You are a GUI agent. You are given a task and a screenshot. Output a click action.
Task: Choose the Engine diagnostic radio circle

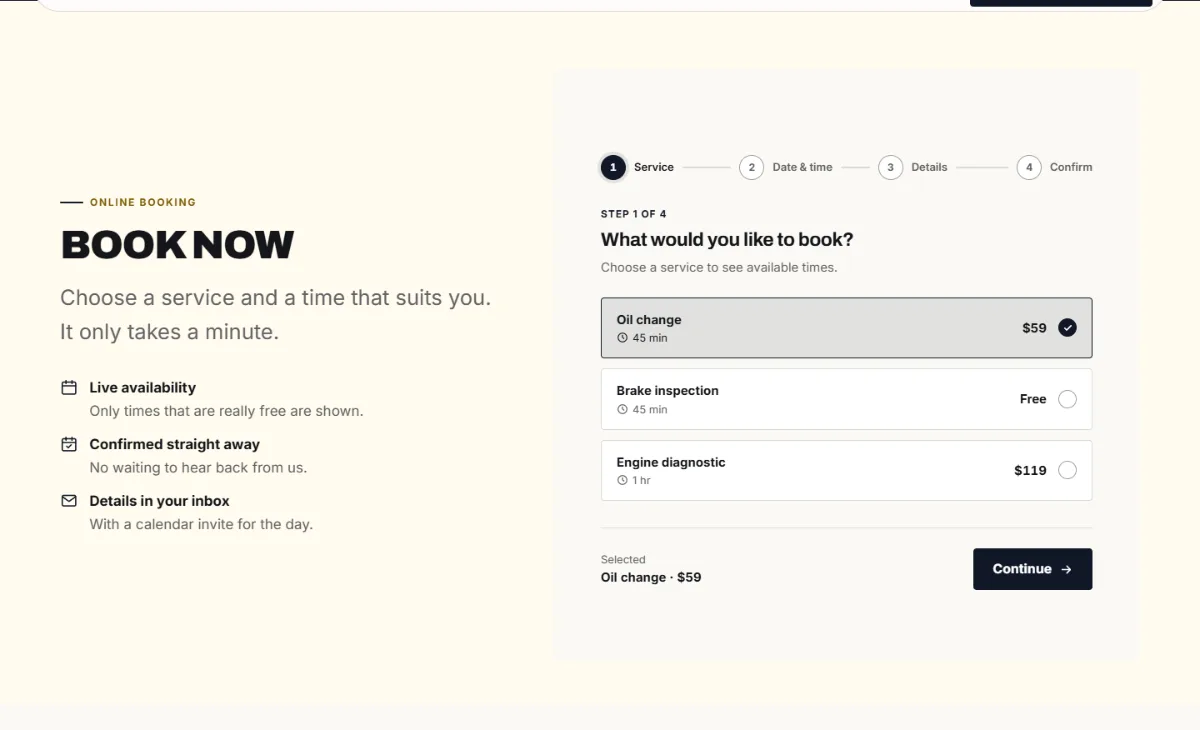pyautogui.click(x=1067, y=470)
